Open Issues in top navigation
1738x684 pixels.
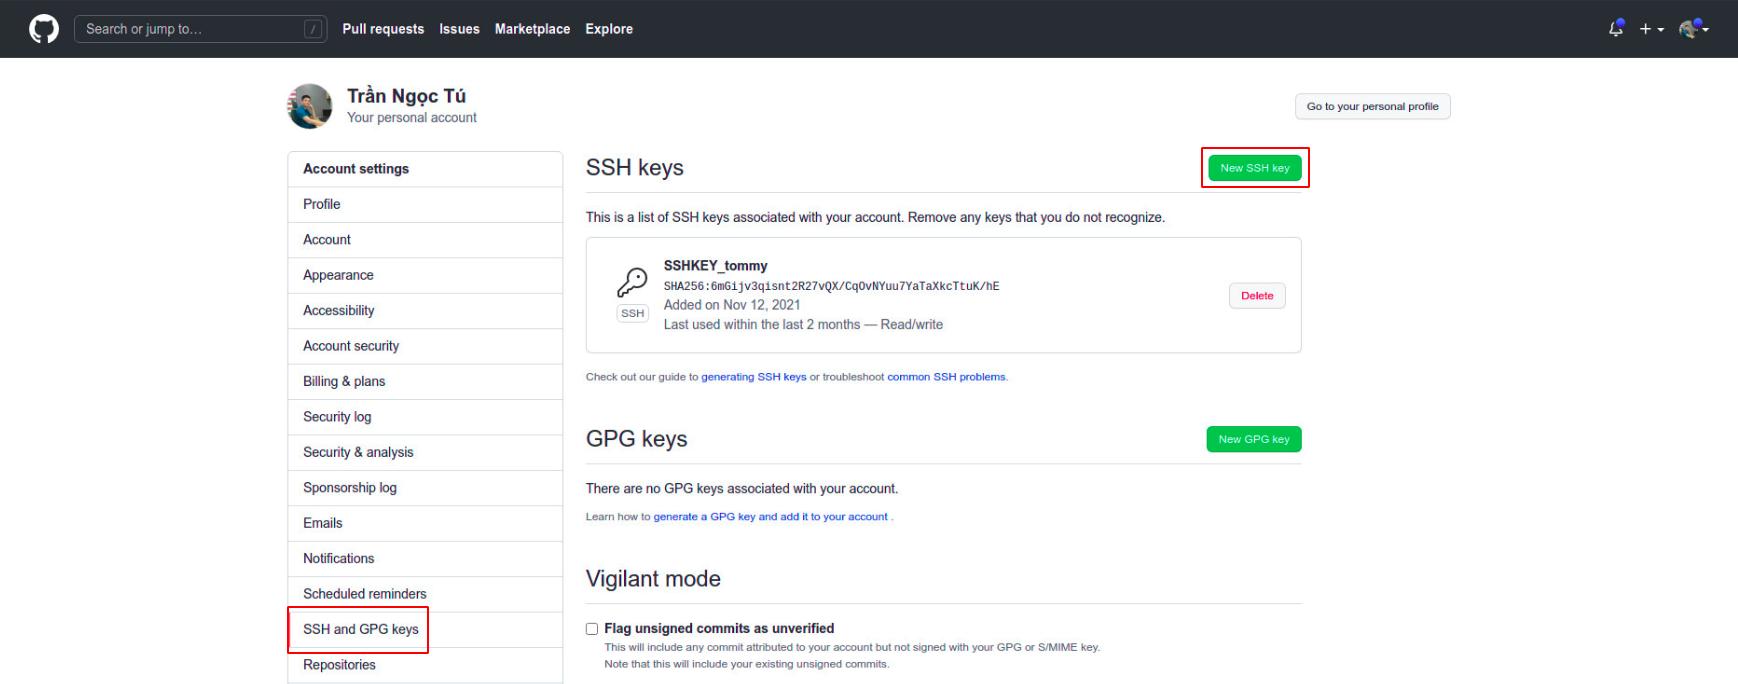(x=459, y=29)
